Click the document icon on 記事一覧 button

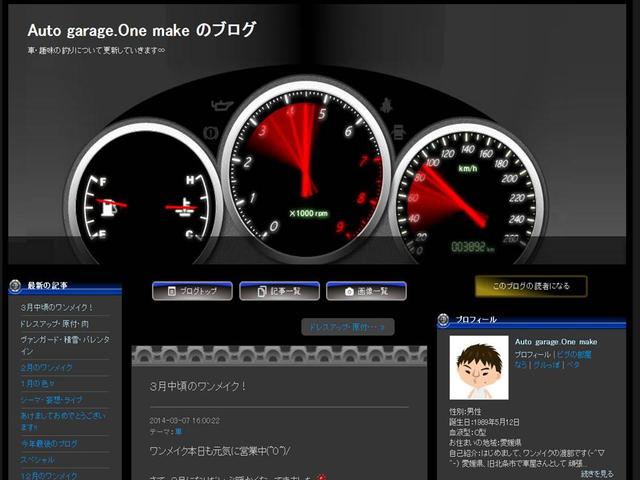(x=262, y=291)
